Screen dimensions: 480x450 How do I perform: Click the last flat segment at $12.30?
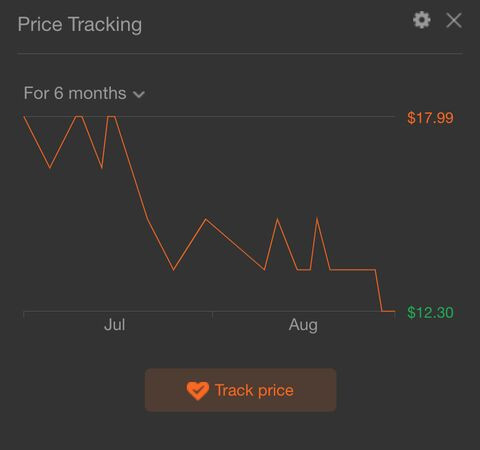coord(388,311)
